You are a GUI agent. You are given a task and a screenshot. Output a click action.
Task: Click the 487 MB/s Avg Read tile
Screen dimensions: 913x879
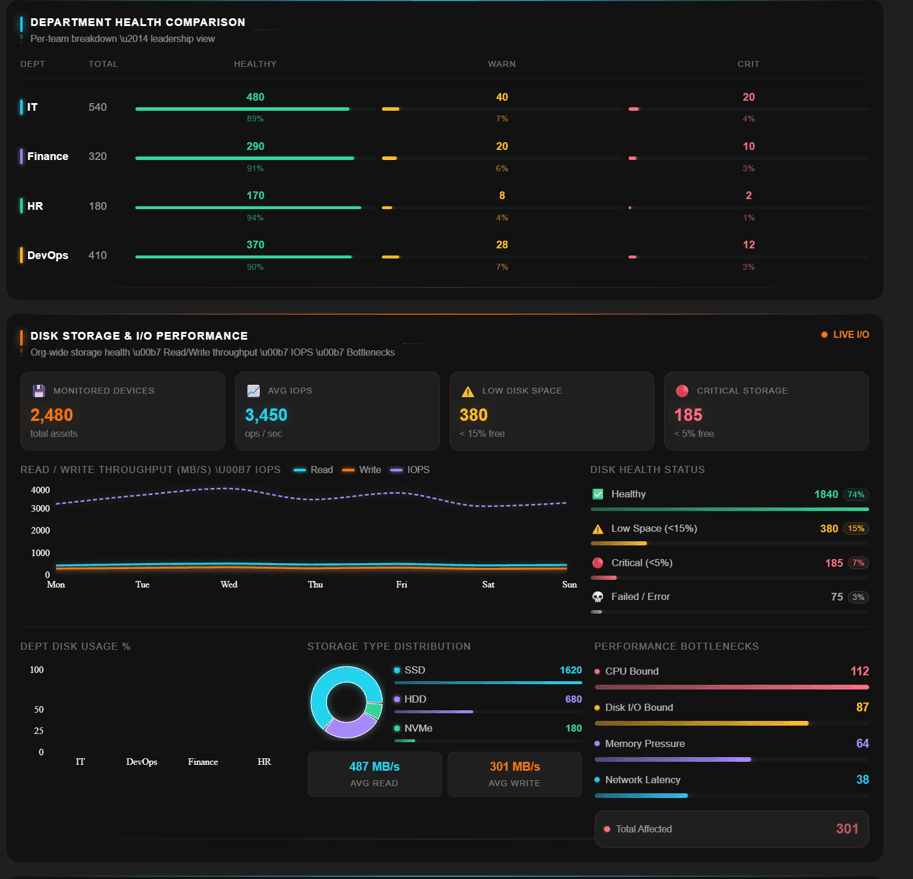coord(374,774)
